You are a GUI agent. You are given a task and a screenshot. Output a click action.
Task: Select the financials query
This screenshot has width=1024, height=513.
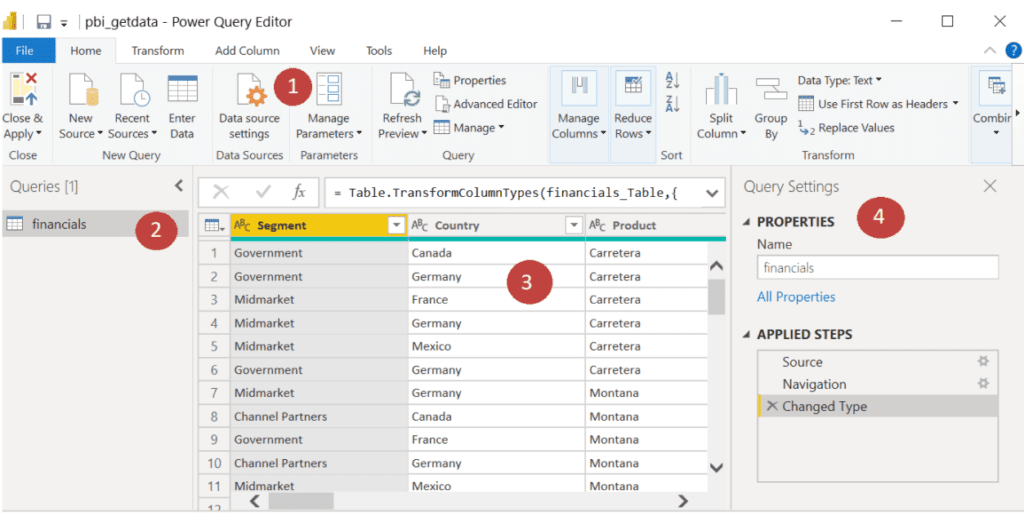95,224
